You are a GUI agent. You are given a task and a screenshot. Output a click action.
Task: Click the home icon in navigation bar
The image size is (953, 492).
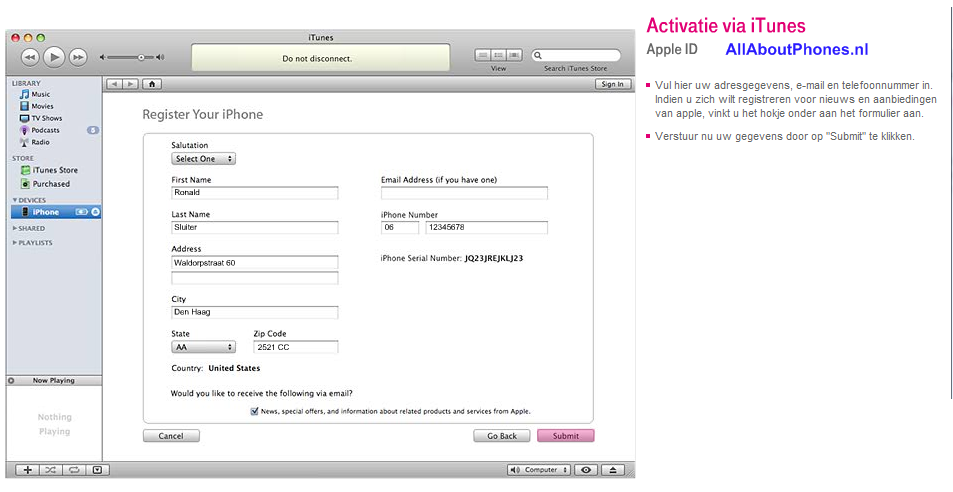pyautogui.click(x=153, y=84)
